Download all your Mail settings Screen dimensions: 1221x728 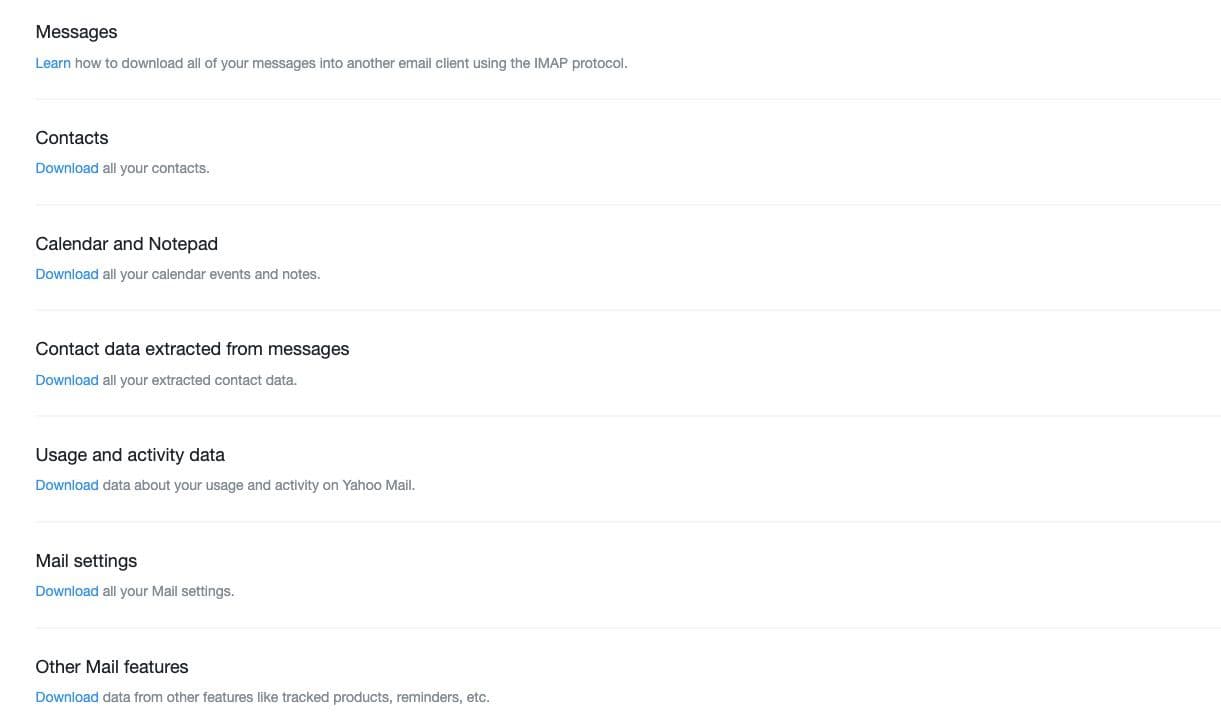(67, 591)
